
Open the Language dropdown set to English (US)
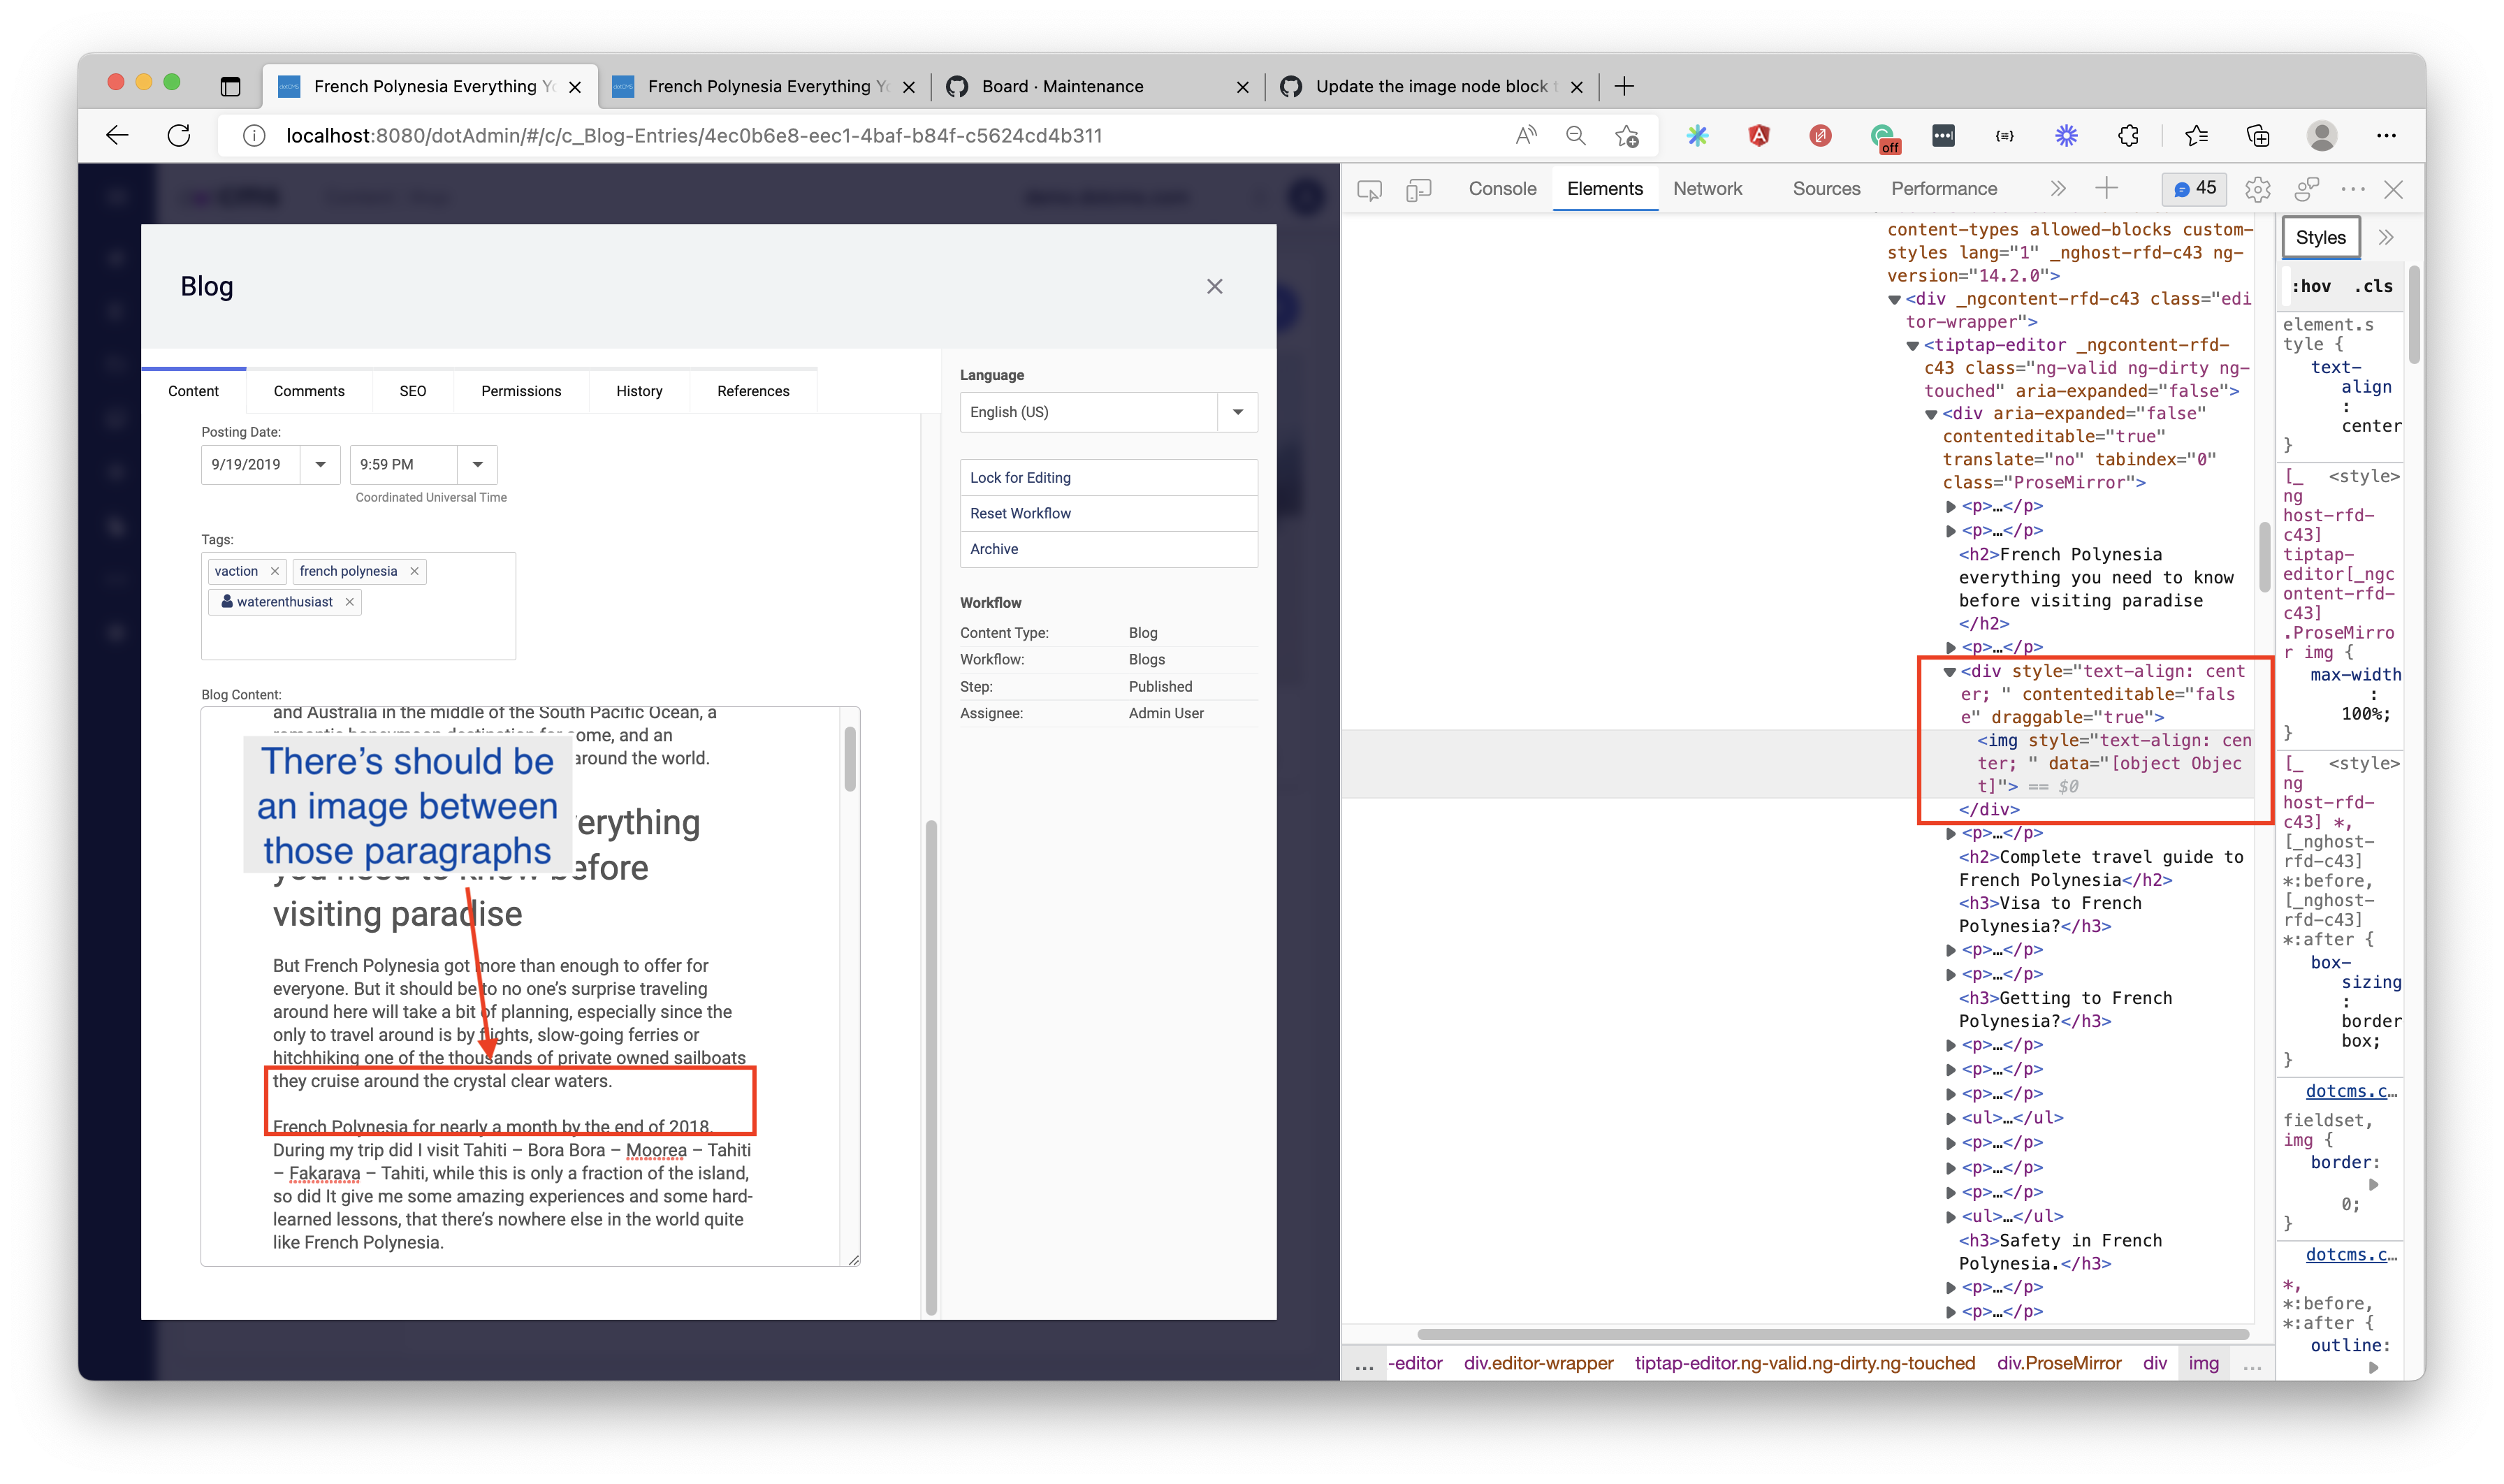[1238, 412]
